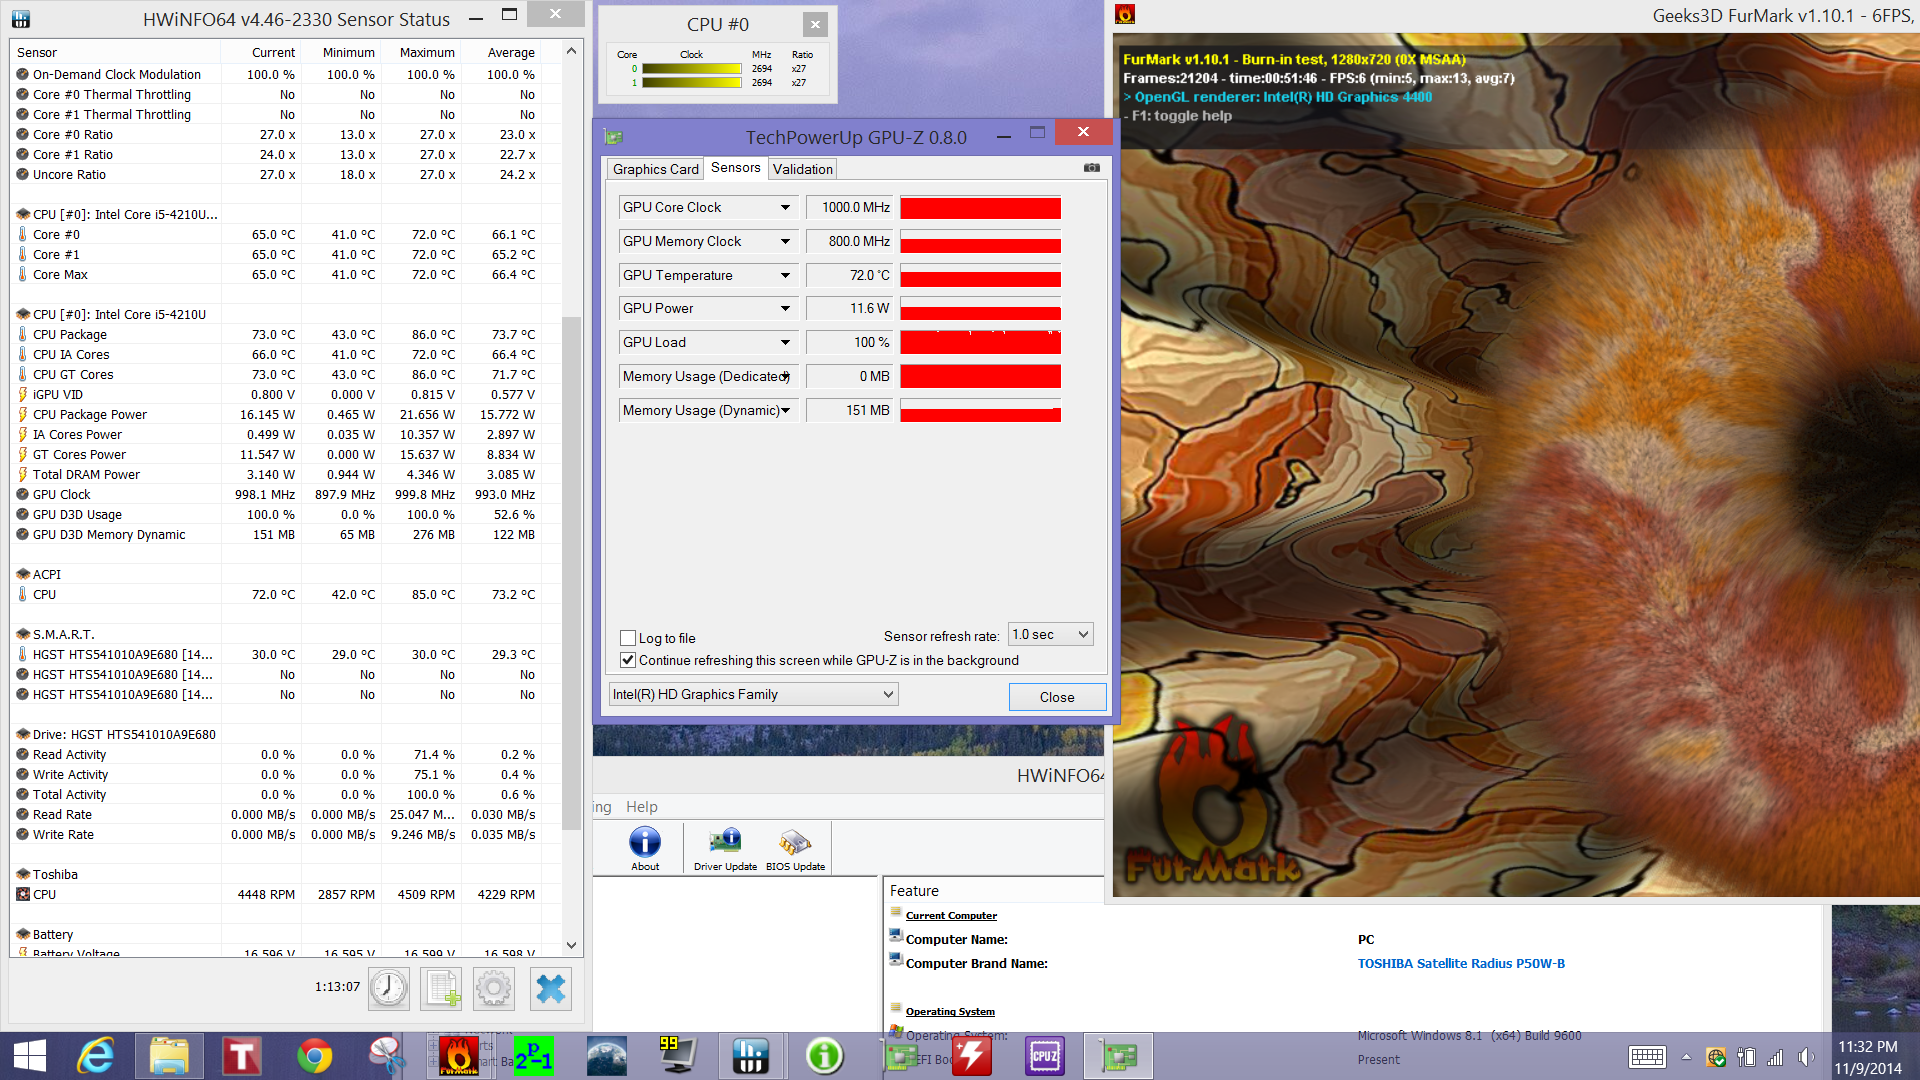Uncheck Continue refreshing in background checkbox

pos(628,660)
